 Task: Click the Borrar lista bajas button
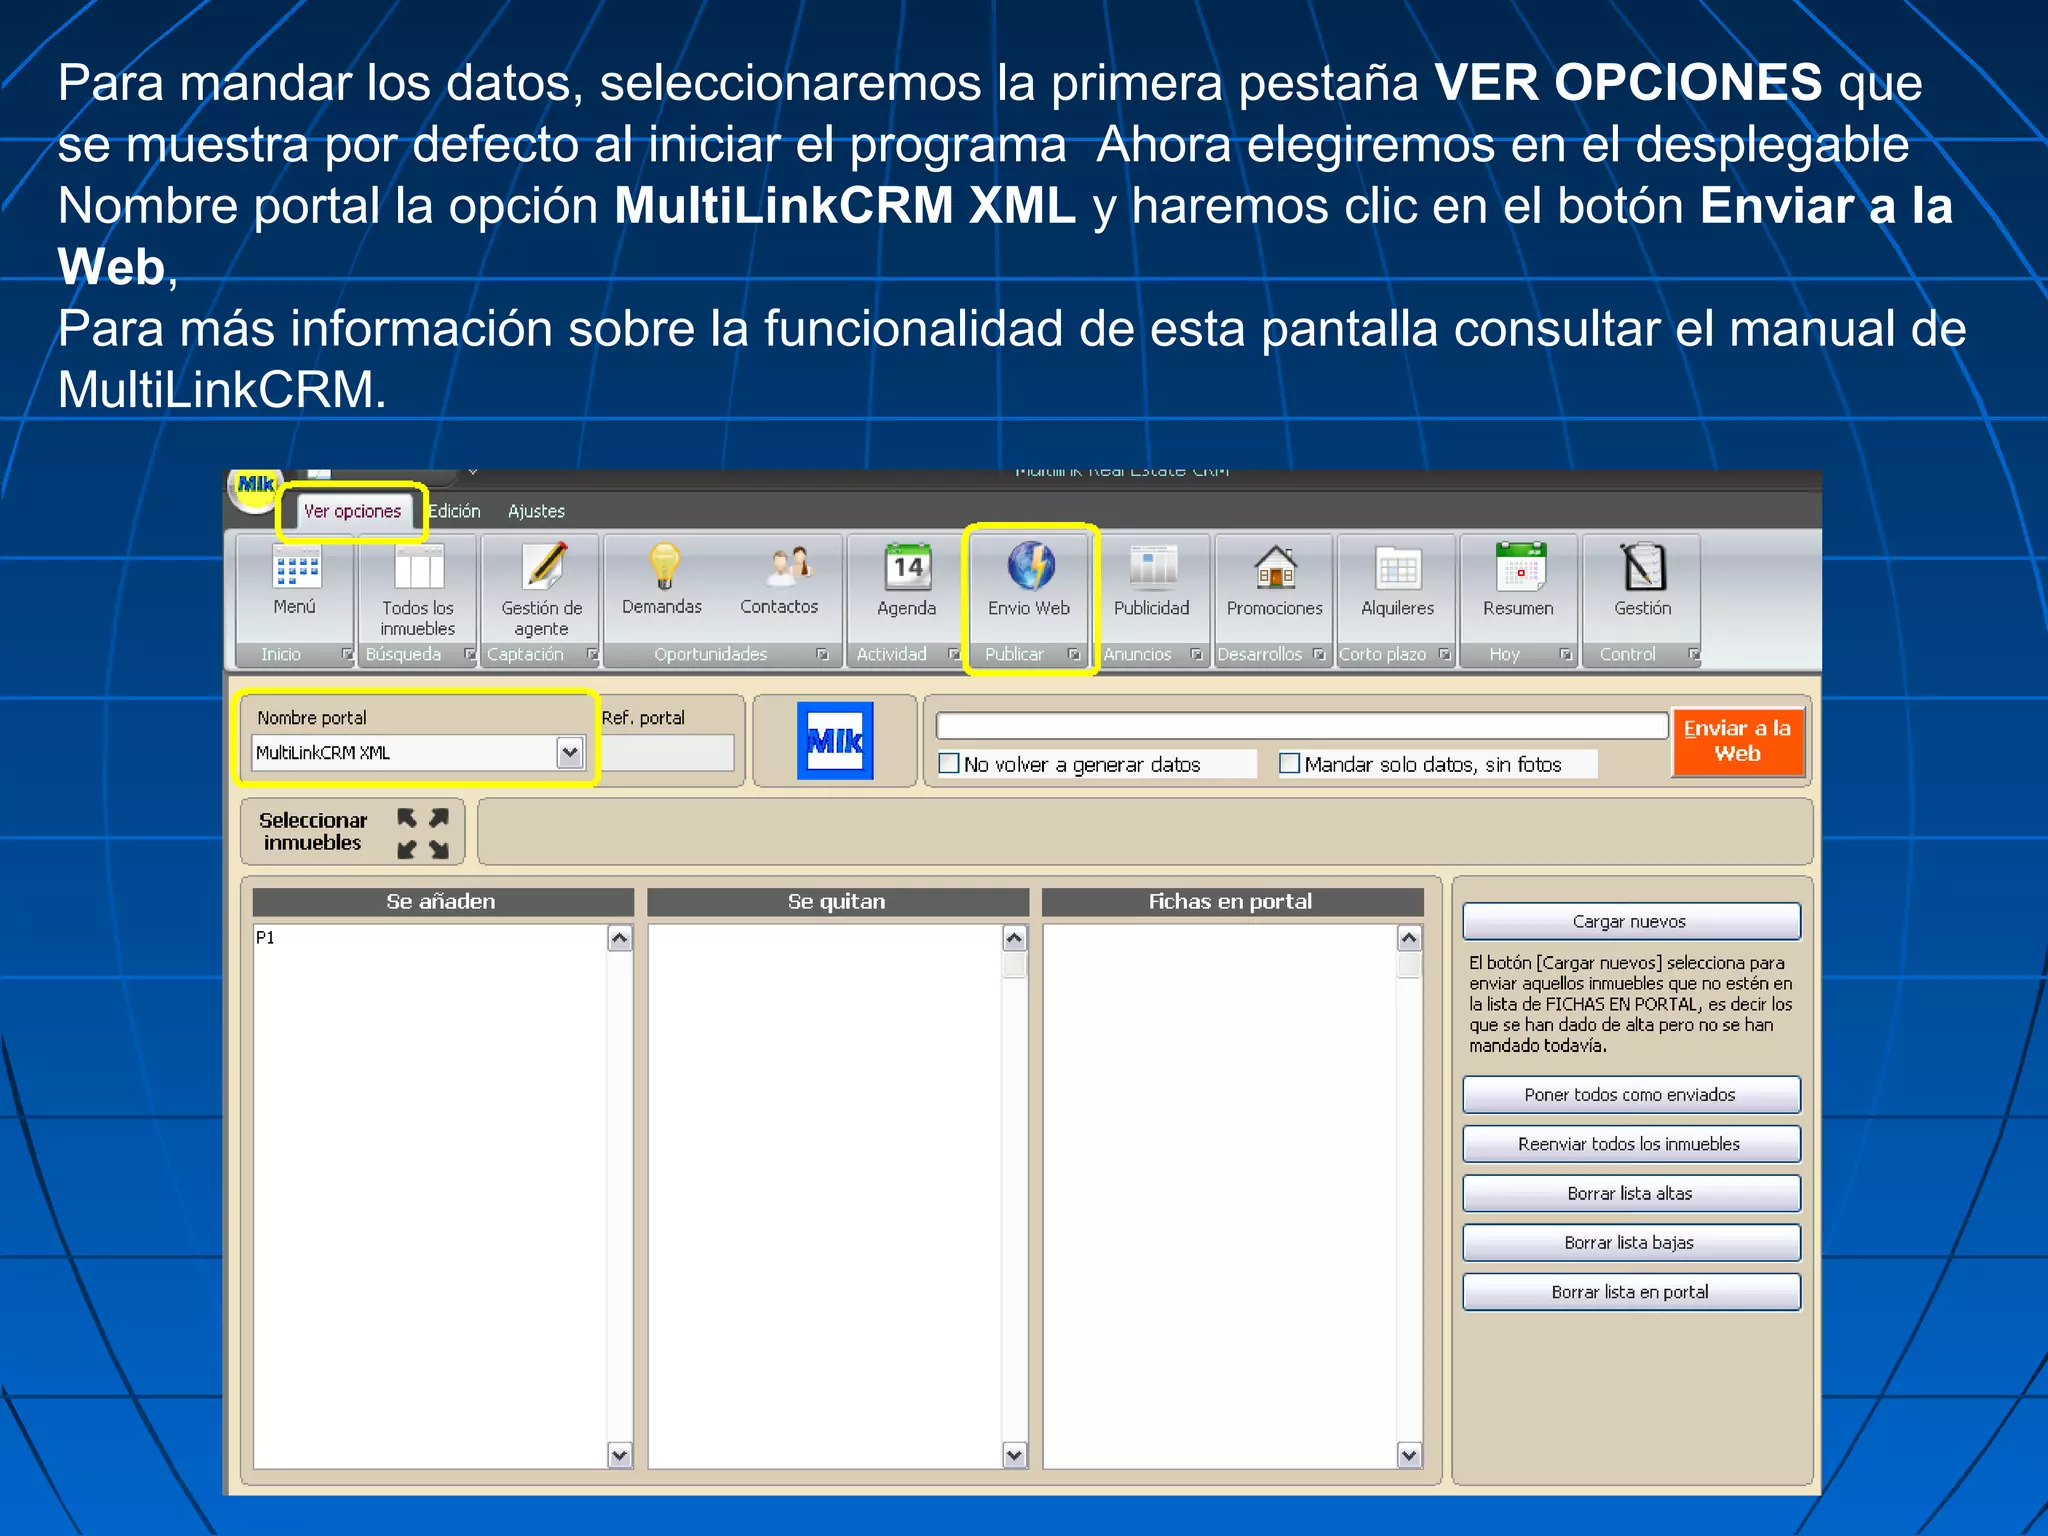(x=1631, y=1242)
